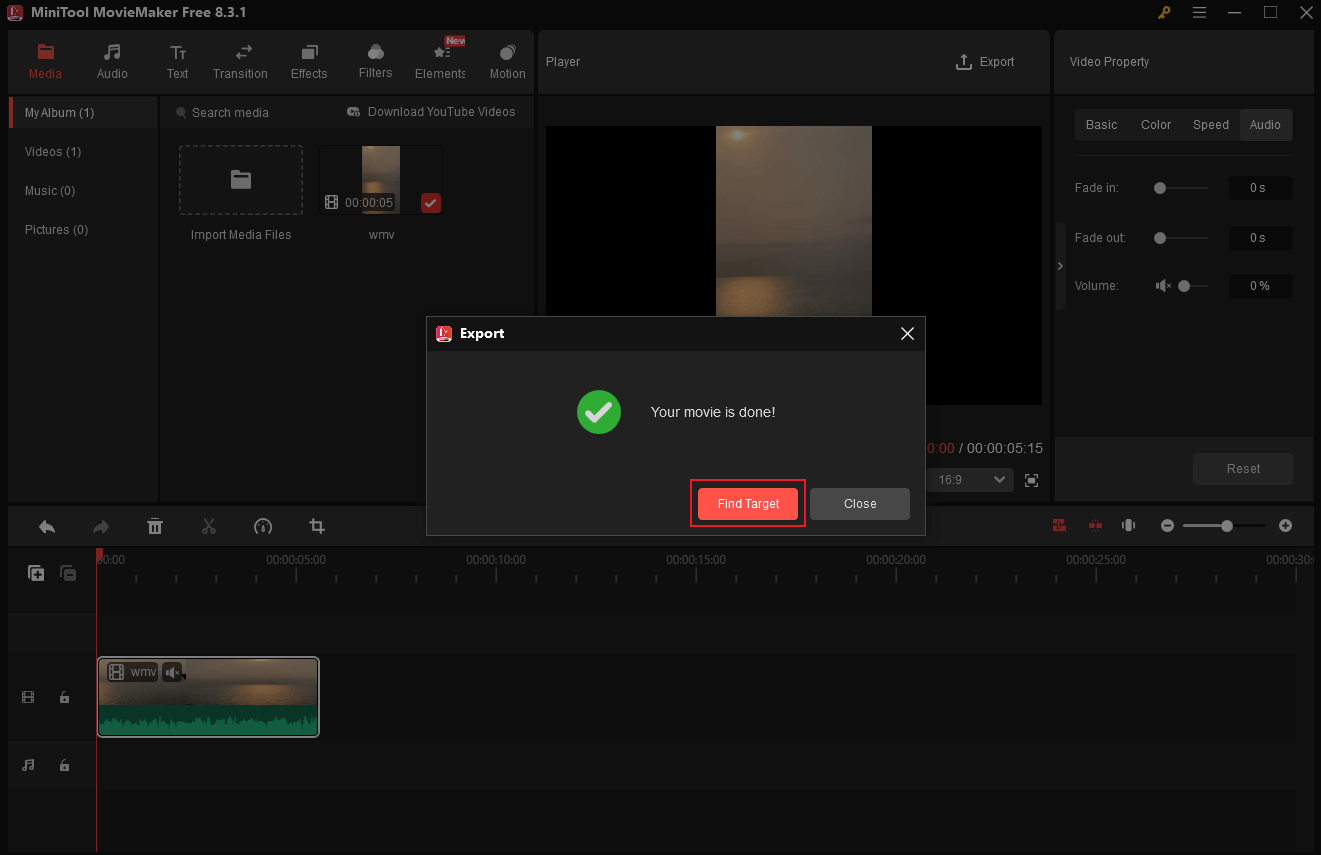
Task: Select Music in the media sidebar
Action: point(49,190)
